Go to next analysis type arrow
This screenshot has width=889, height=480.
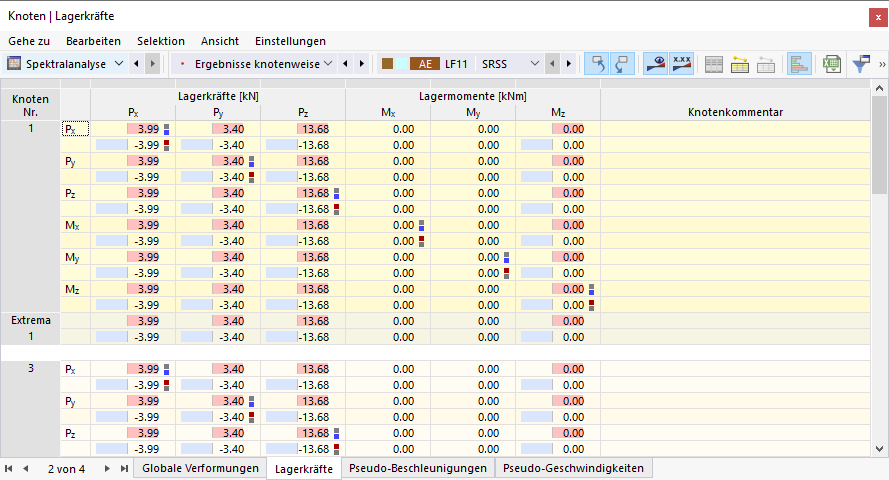(x=153, y=63)
